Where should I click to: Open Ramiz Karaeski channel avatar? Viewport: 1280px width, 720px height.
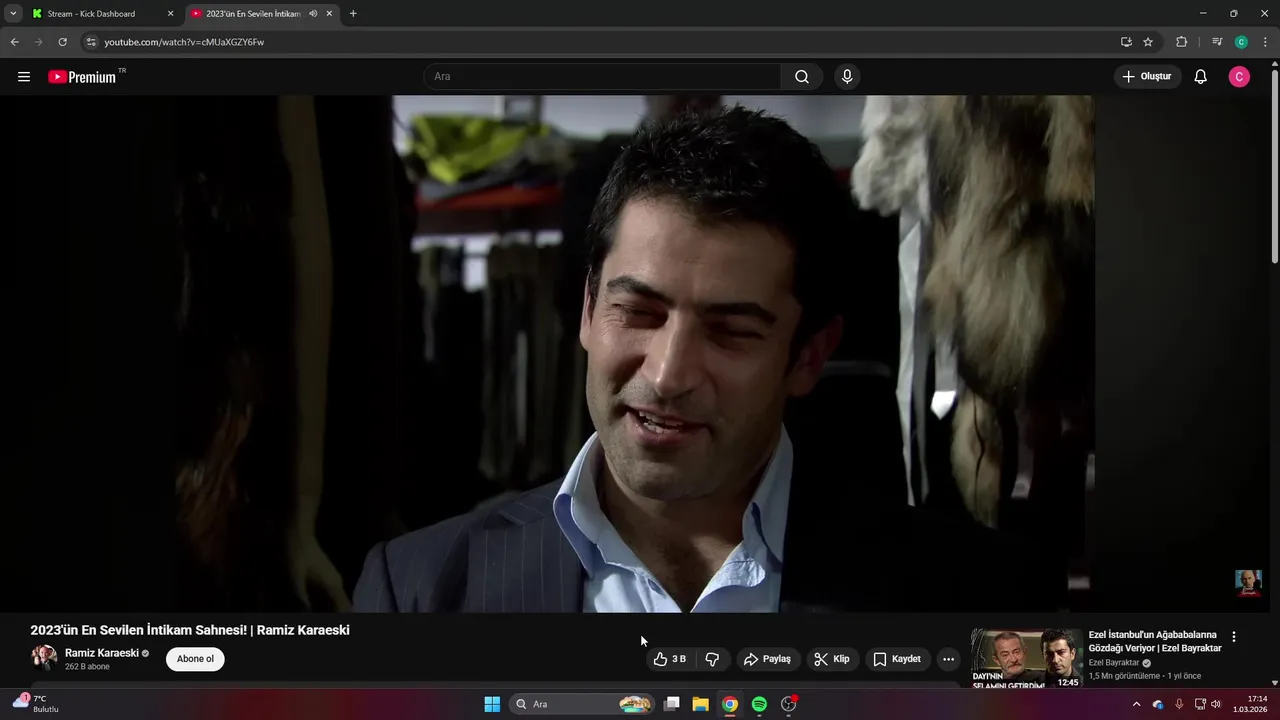pos(44,658)
